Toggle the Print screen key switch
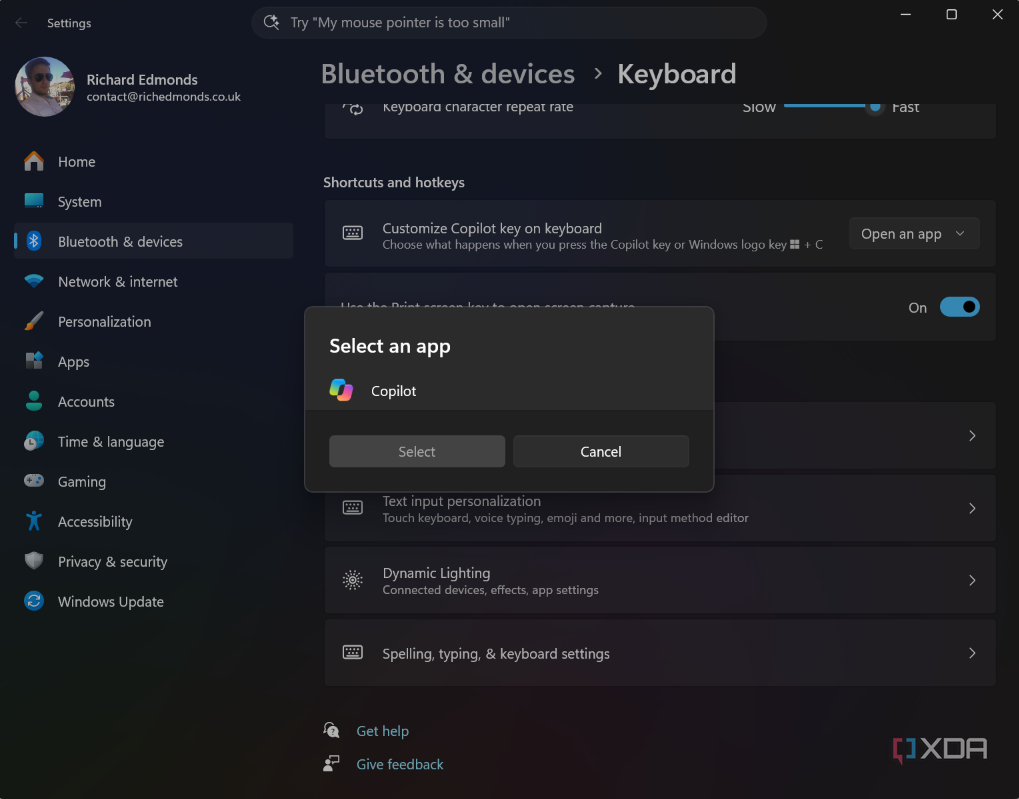The height and width of the screenshot is (799, 1019). point(959,307)
